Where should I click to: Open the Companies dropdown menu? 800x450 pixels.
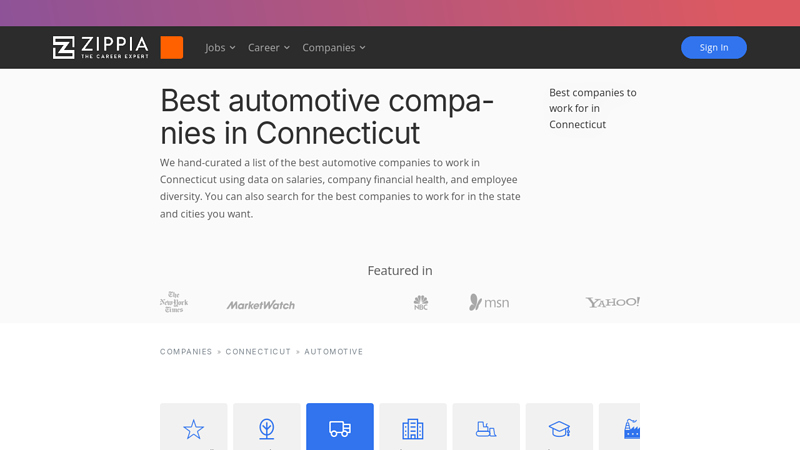pos(334,47)
